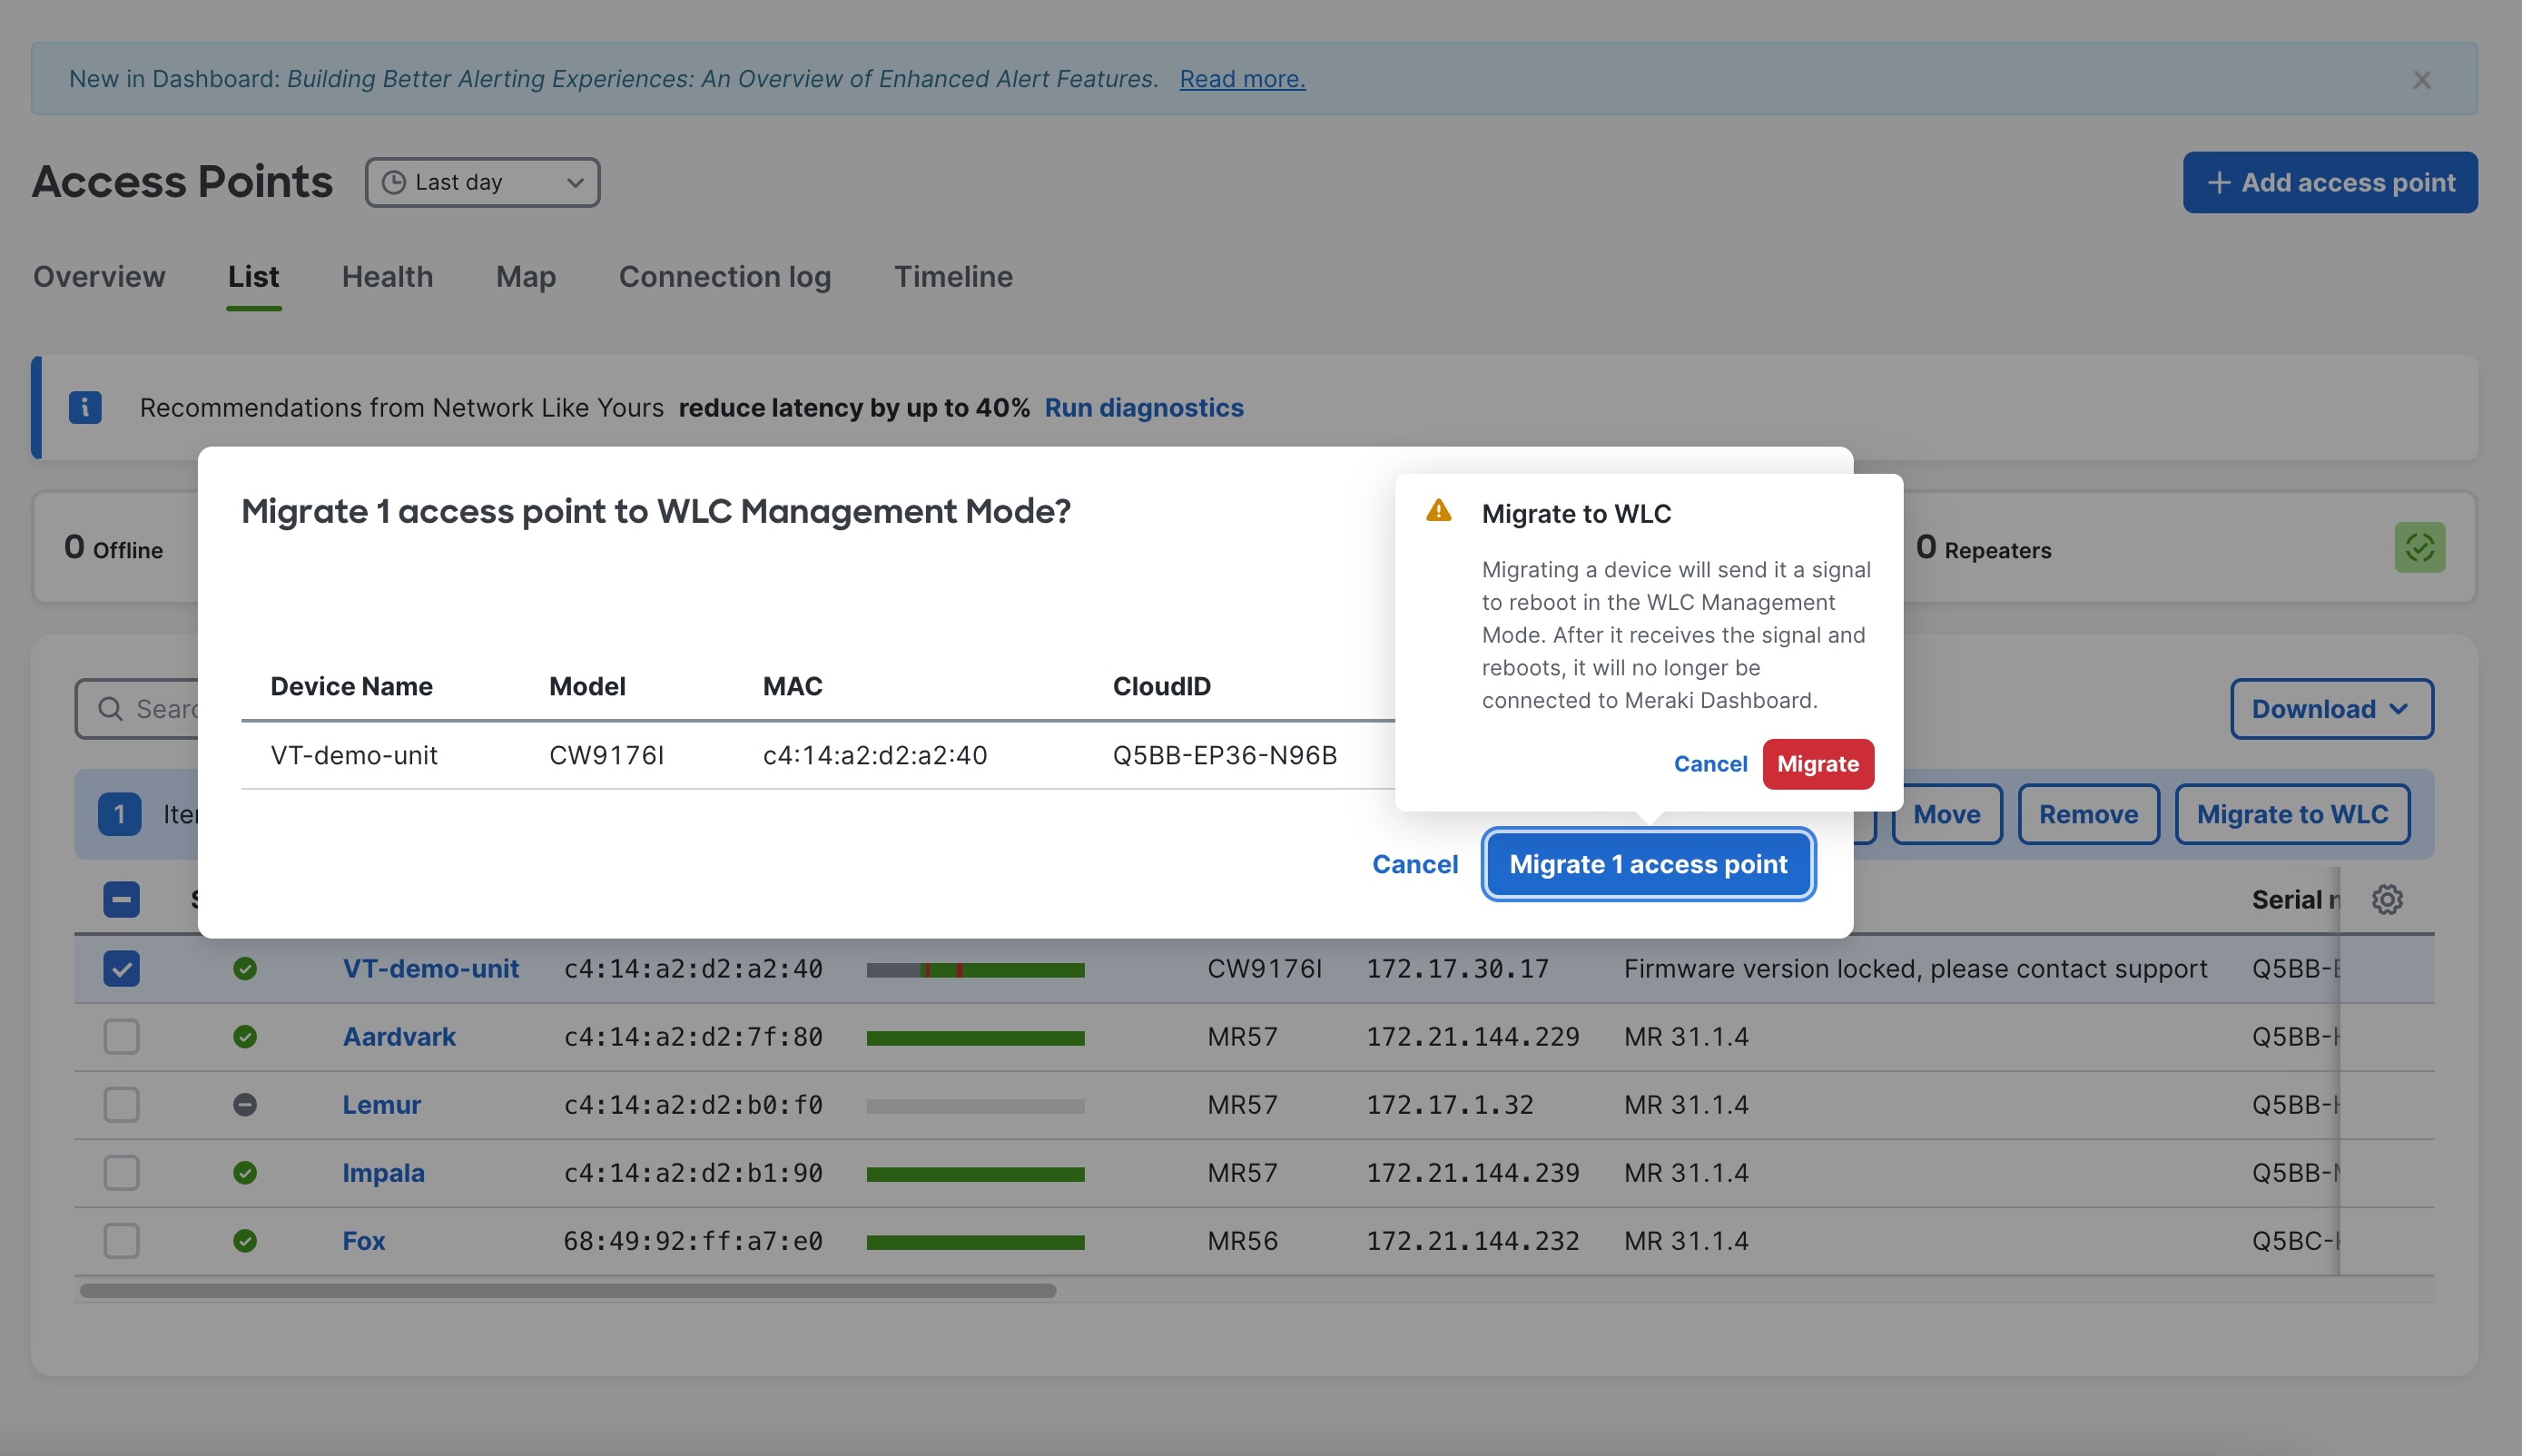
Task: Click the info icon on recommendations banner
Action: 85,407
